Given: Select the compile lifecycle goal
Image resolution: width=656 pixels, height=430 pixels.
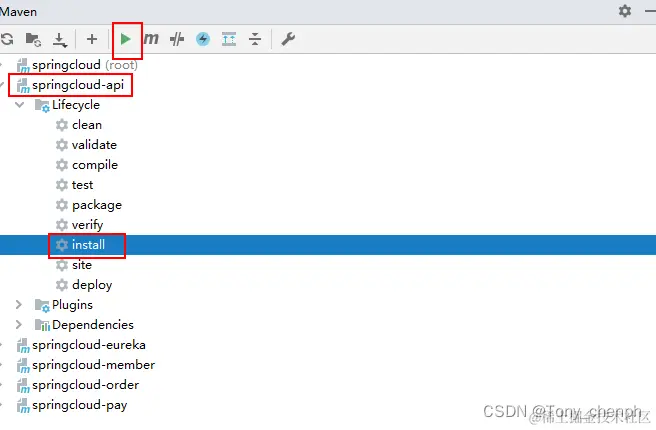Looking at the screenshot, I should pyautogui.click(x=95, y=165).
